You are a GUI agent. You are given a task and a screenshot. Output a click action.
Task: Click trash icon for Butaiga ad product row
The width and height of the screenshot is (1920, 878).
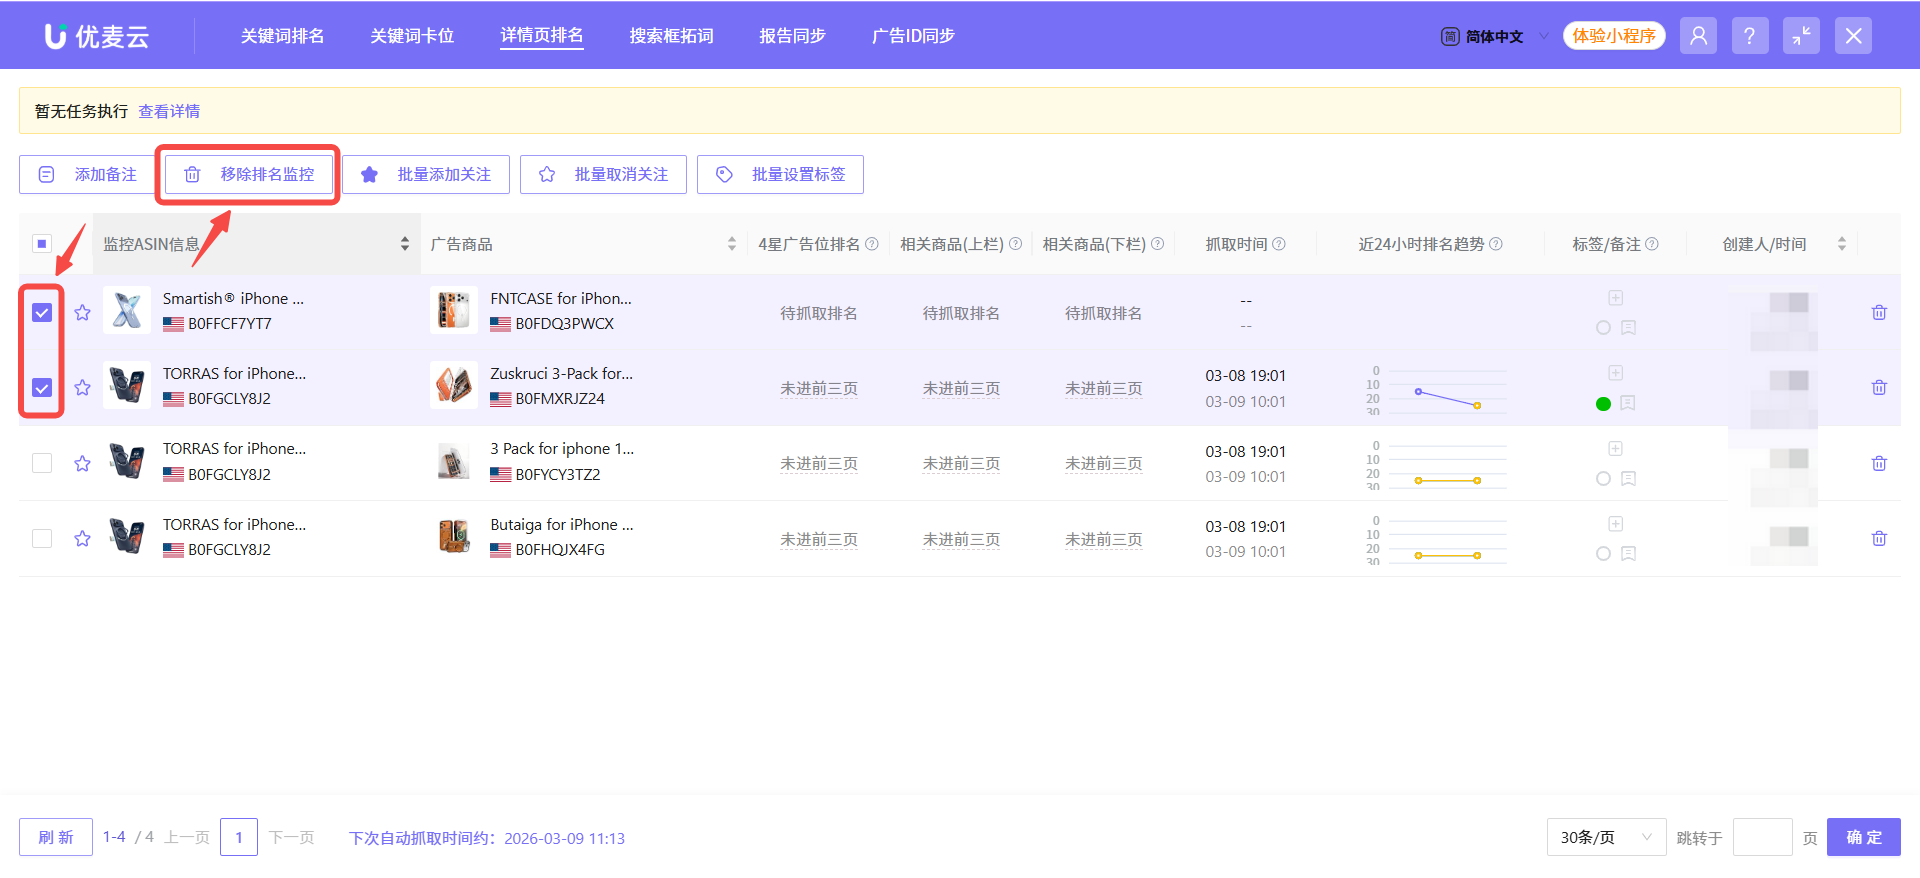coord(1879,539)
